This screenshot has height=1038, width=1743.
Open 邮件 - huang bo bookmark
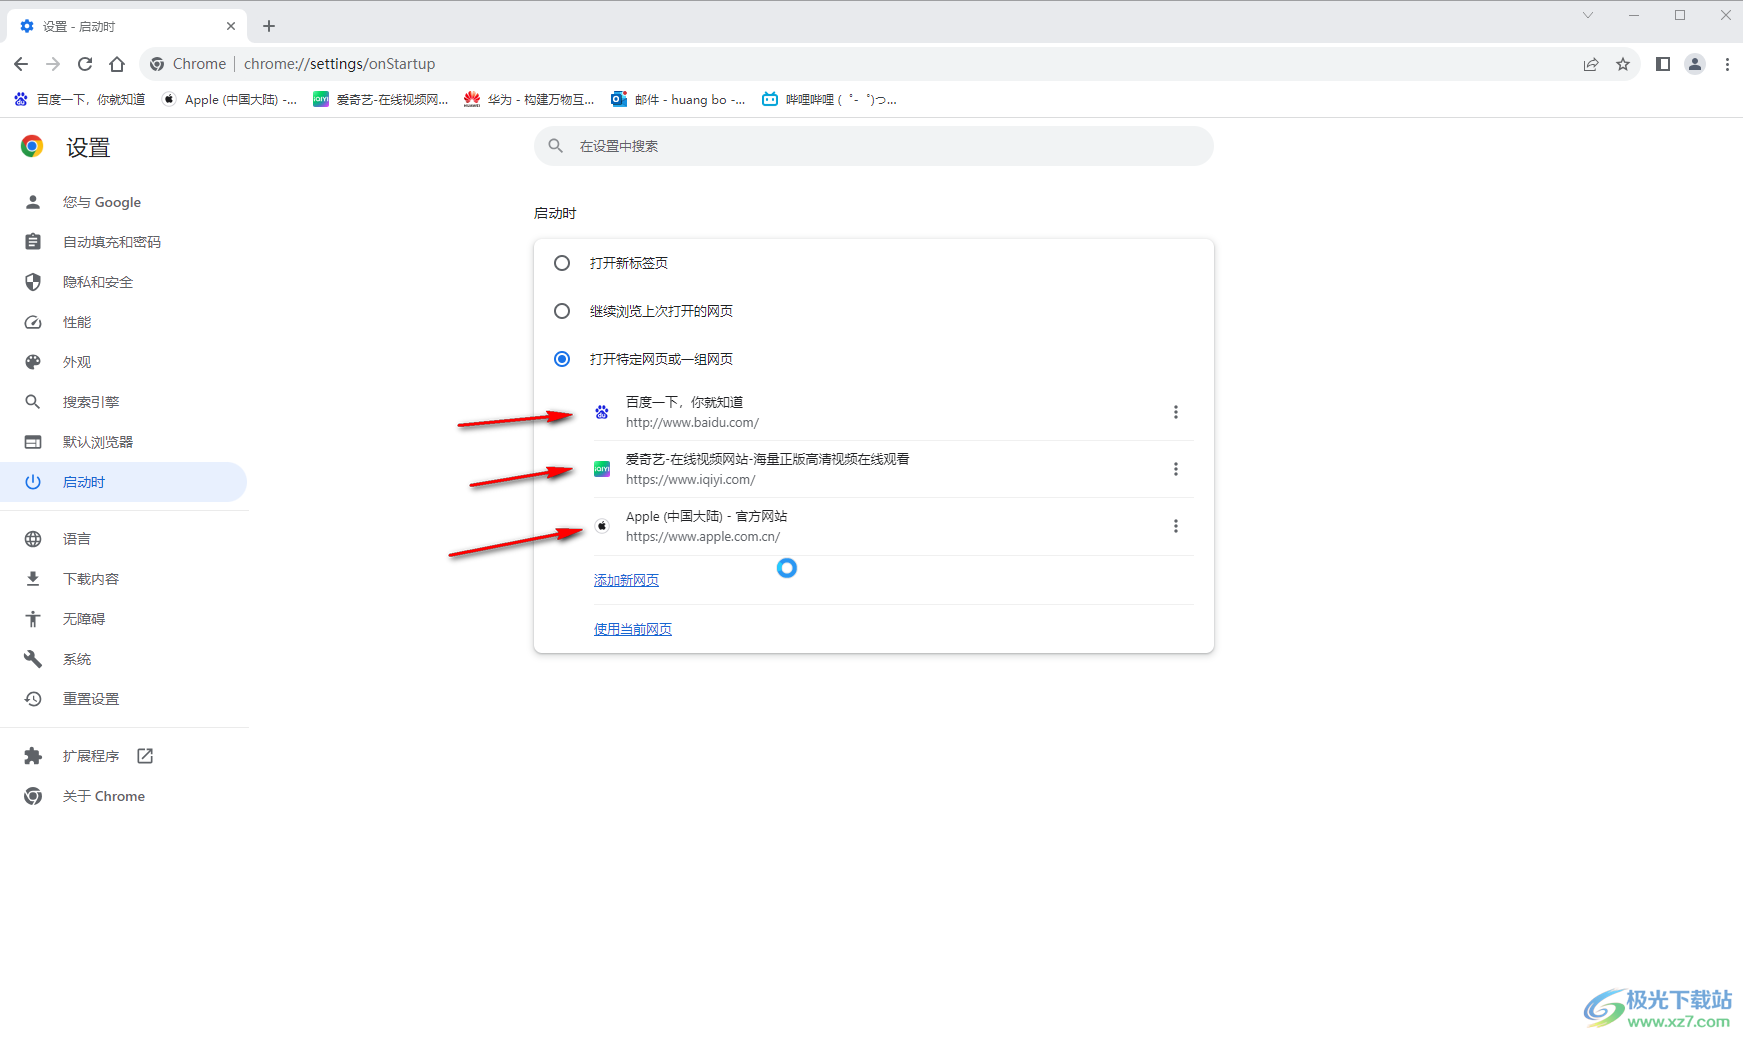pyautogui.click(x=678, y=99)
